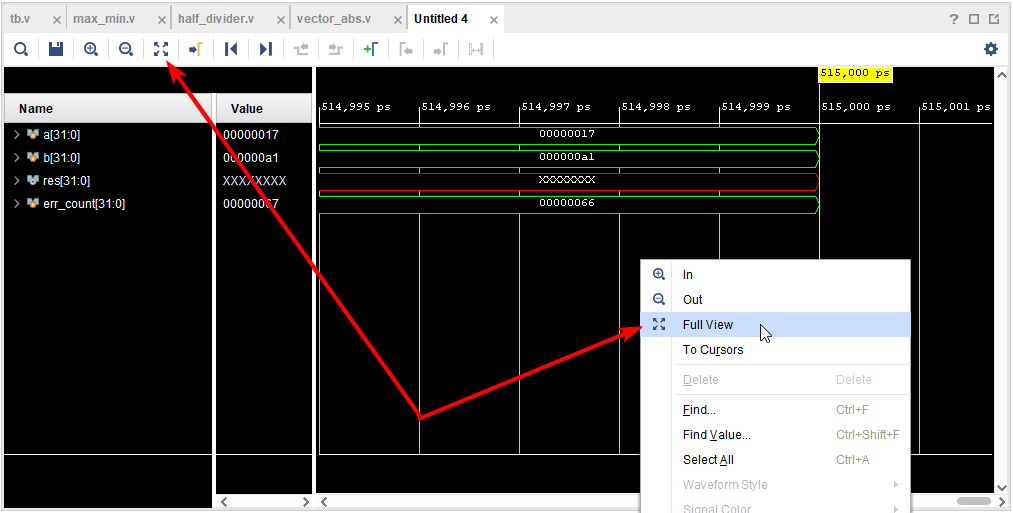Click the Zoom Fit toolbar icon
This screenshot has height=513, width=1013.
(x=161, y=49)
